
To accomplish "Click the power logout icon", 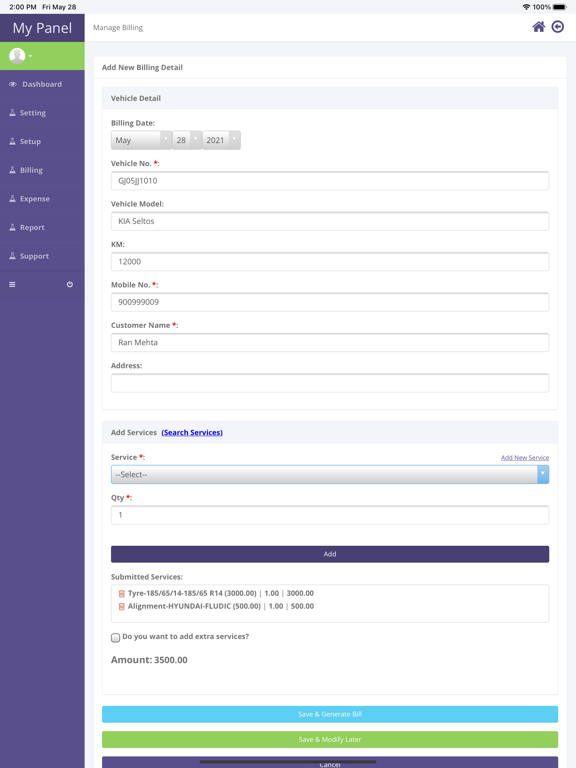I will (70, 285).
